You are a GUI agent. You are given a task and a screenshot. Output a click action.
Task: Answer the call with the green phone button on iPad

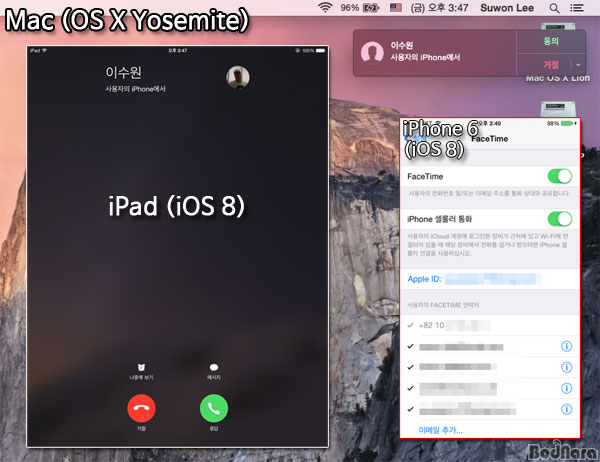(x=214, y=408)
